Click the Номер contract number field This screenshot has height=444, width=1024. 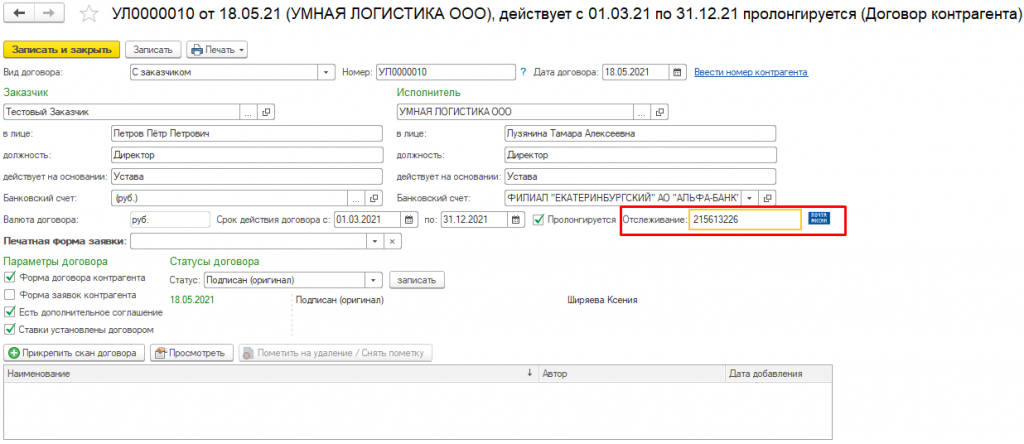445,72
